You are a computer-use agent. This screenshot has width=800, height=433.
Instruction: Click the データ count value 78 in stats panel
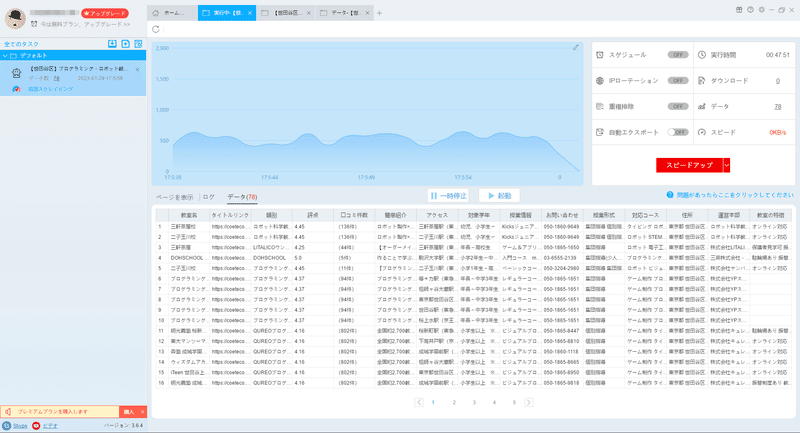coord(778,107)
